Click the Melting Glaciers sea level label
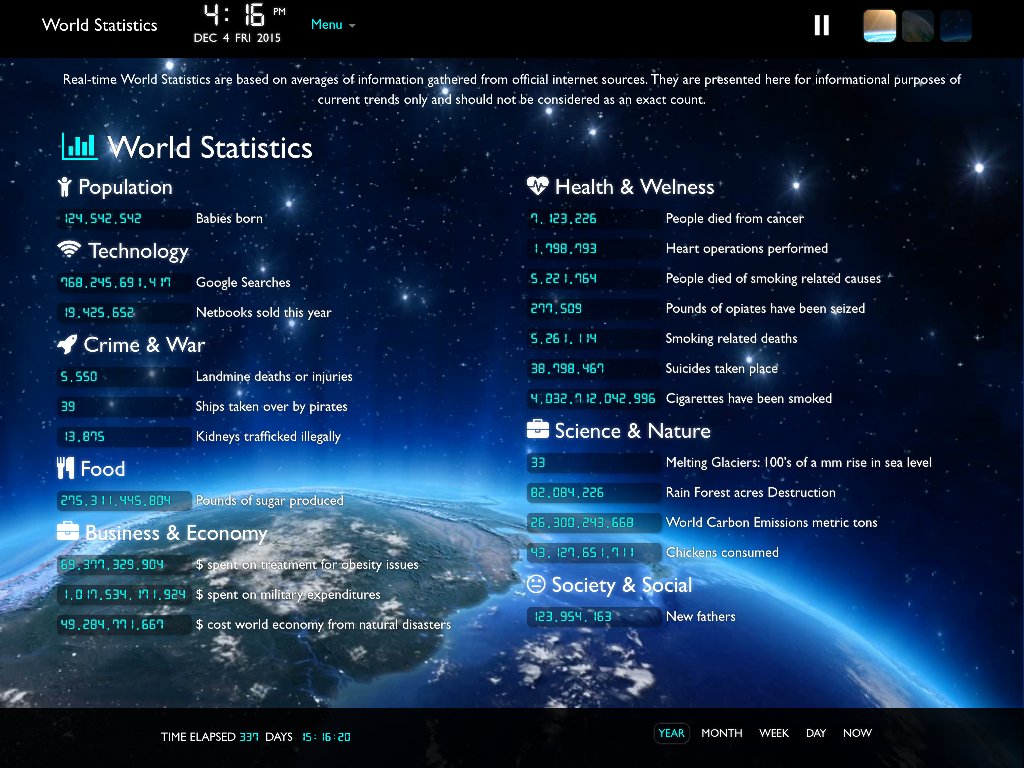The image size is (1024, 768). click(x=799, y=463)
